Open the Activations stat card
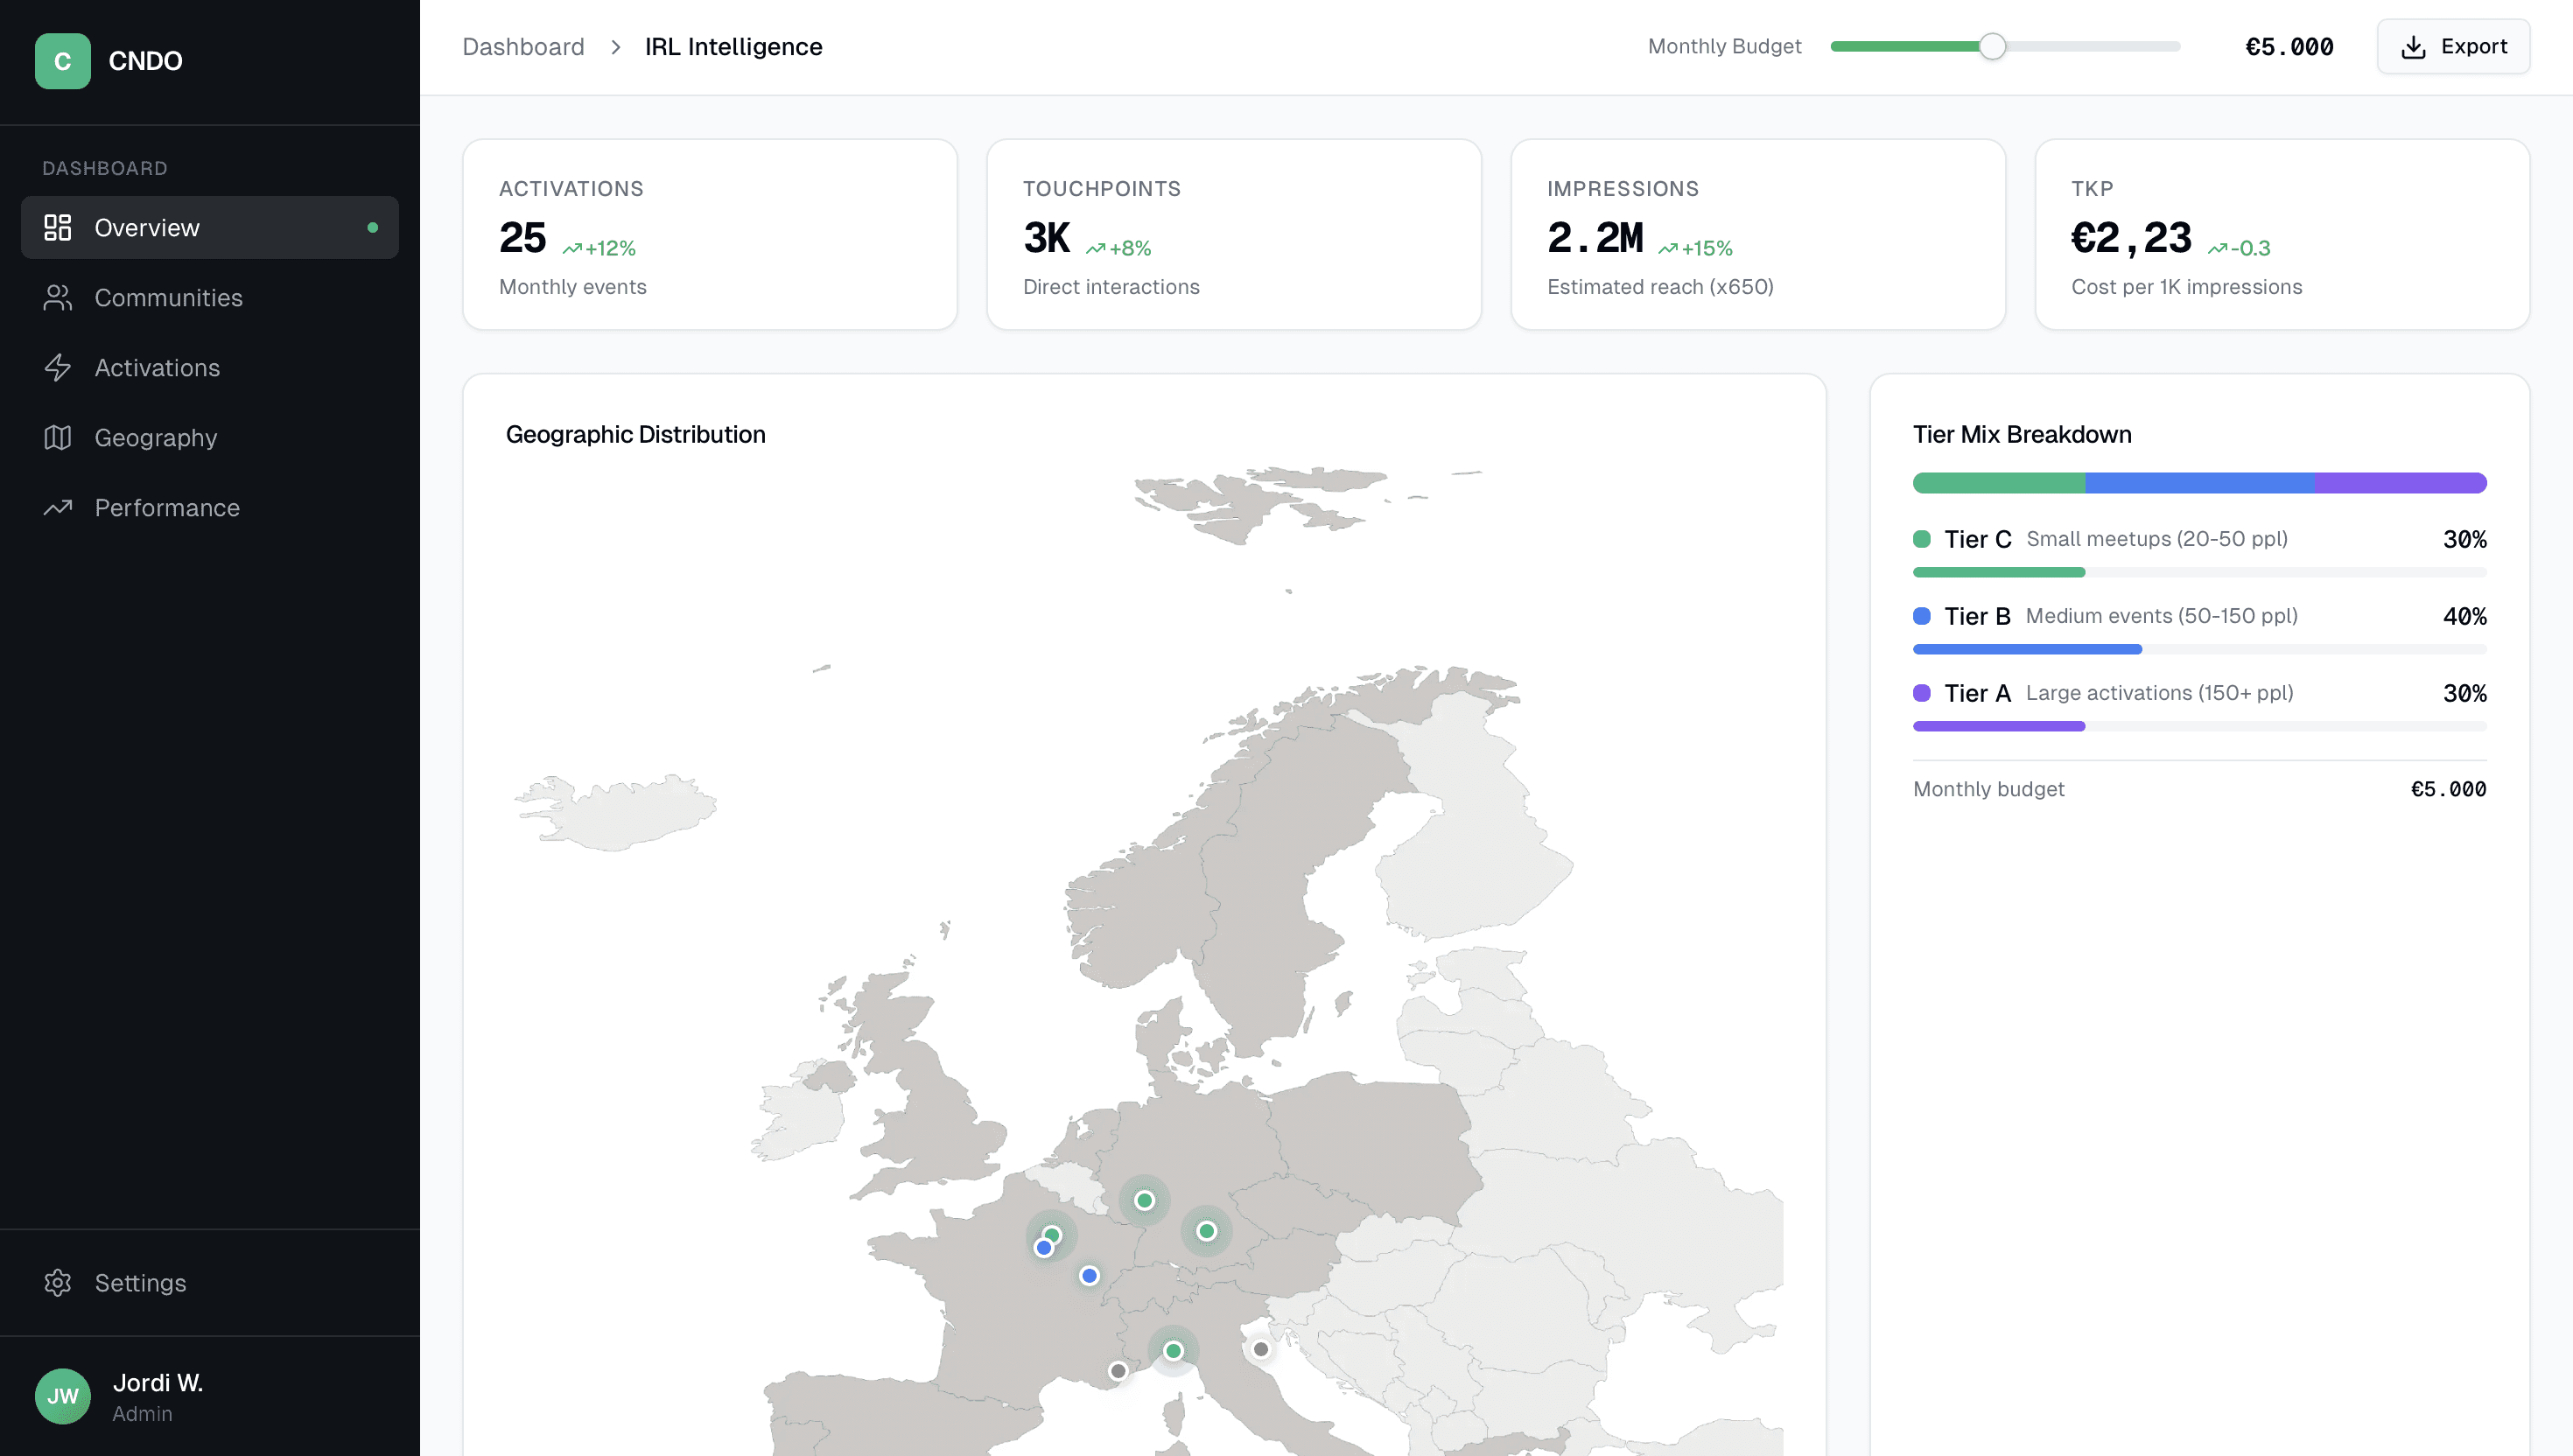The image size is (2573, 1456). point(709,235)
